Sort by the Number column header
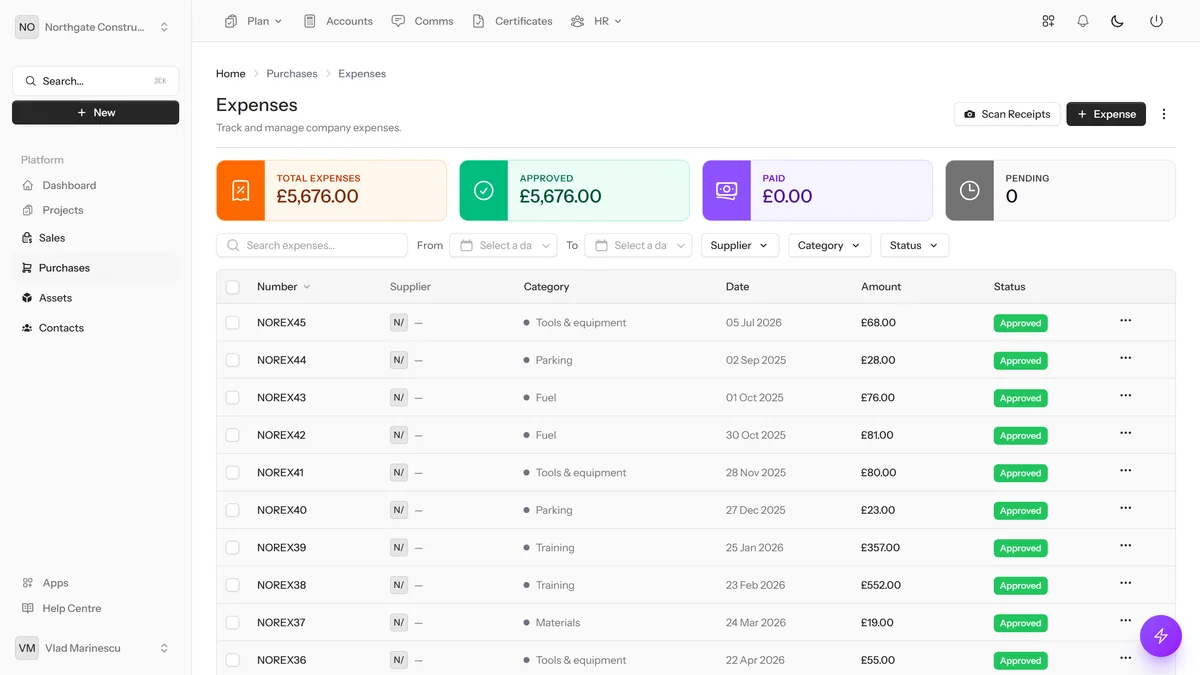This screenshot has height=675, width=1200. [x=283, y=287]
